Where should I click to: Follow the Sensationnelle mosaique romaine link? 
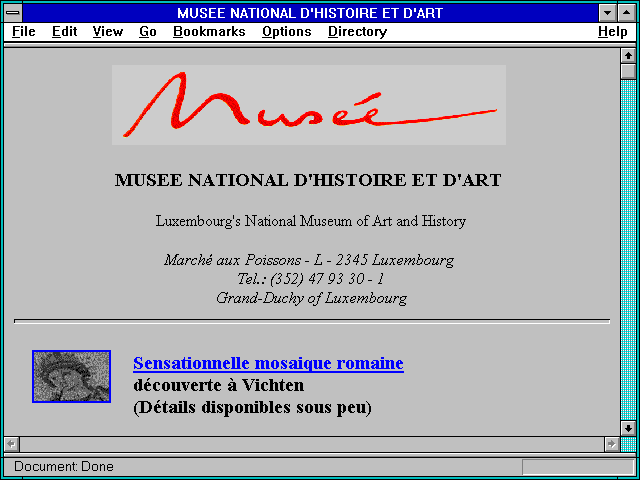click(x=268, y=363)
